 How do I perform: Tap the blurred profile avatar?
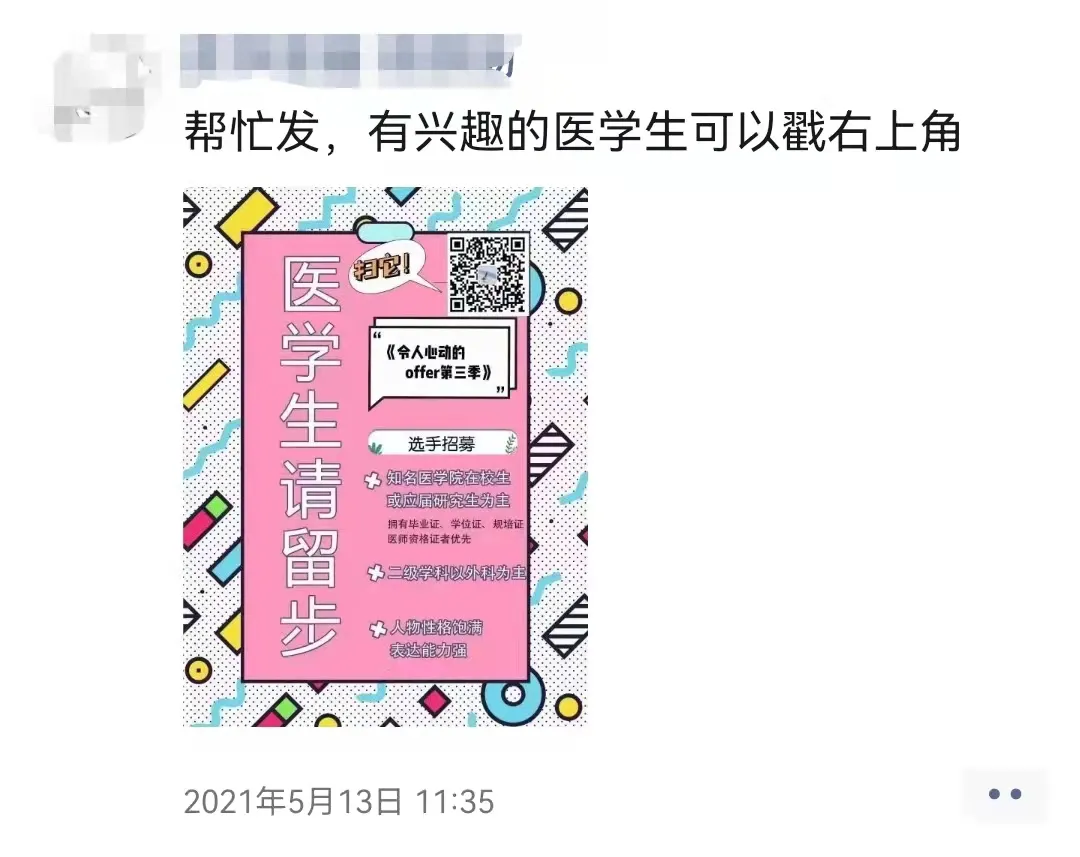[100, 88]
